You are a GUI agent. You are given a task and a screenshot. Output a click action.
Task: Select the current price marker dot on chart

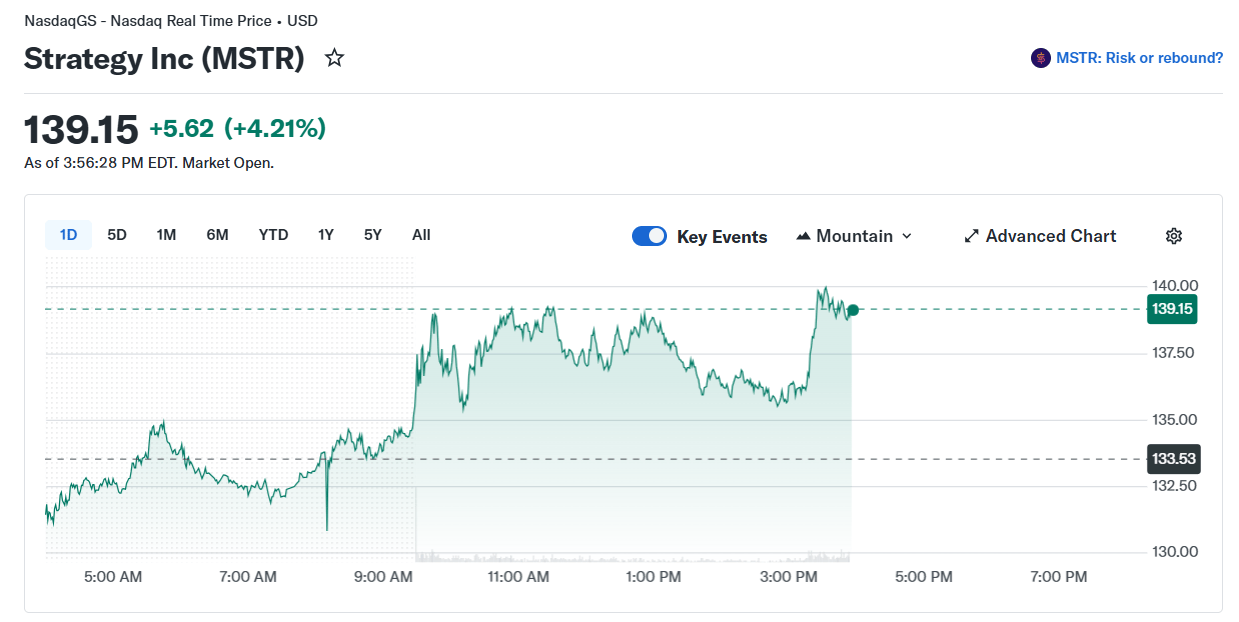click(x=852, y=310)
